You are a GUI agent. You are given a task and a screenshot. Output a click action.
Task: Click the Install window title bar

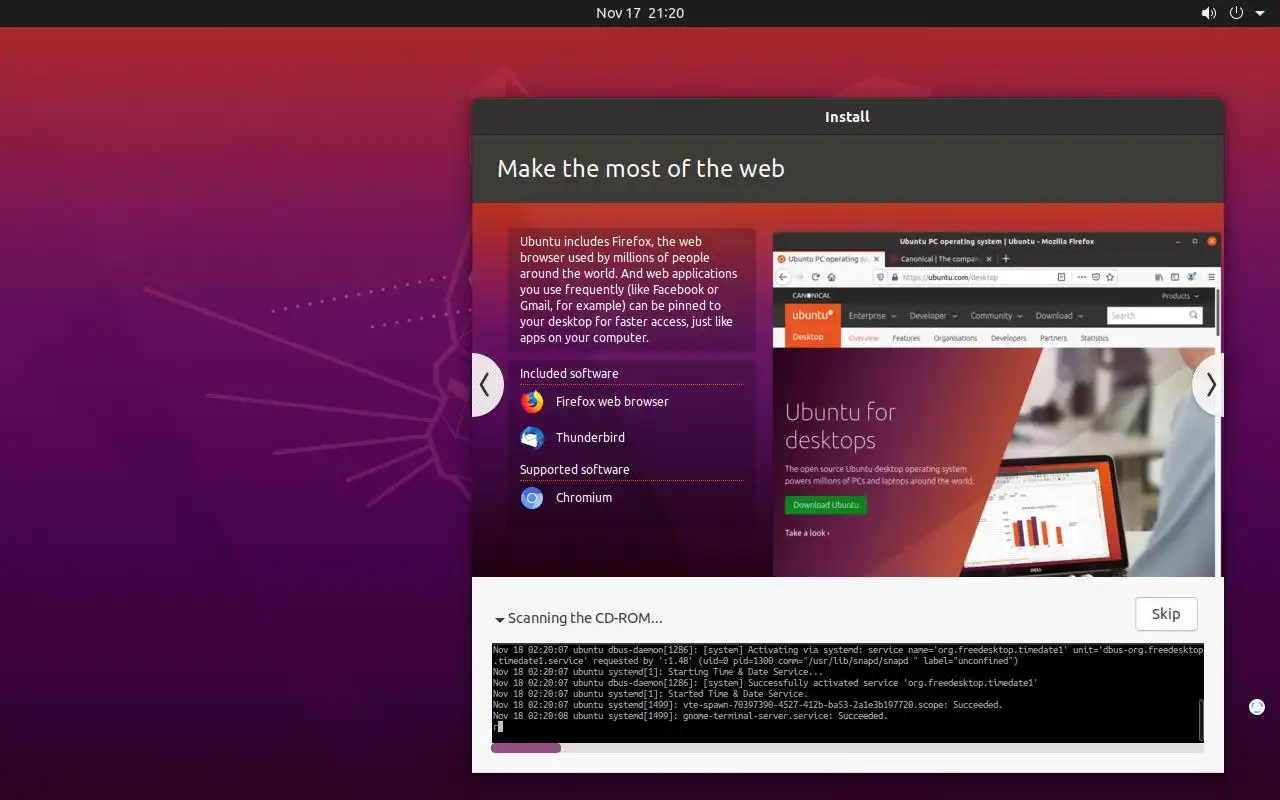click(x=847, y=117)
